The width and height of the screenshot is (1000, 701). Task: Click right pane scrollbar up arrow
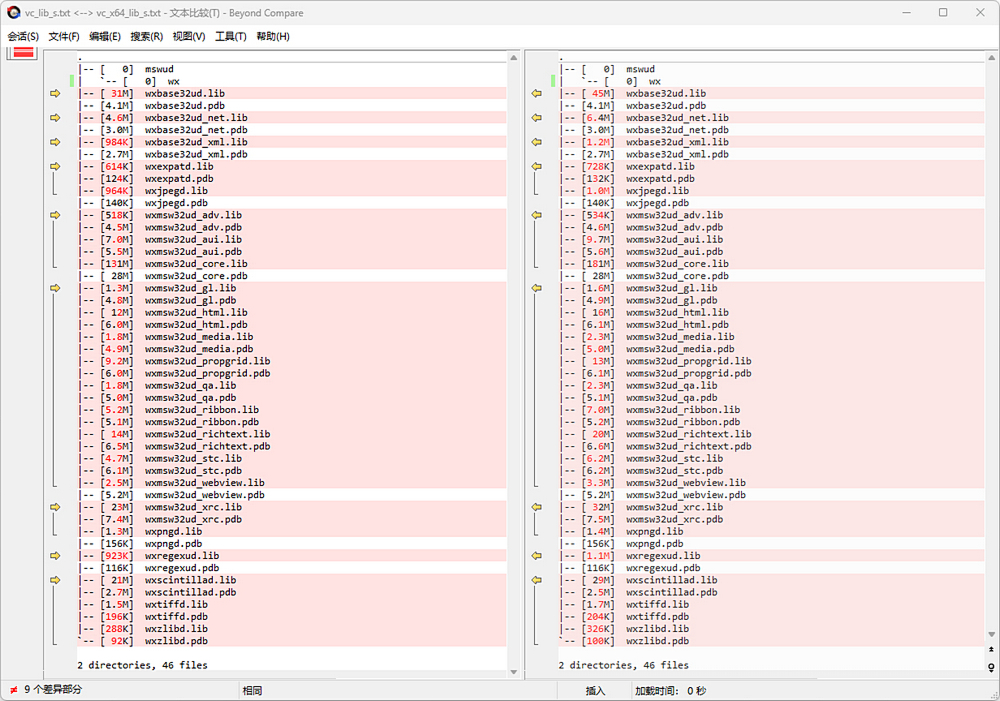991,57
